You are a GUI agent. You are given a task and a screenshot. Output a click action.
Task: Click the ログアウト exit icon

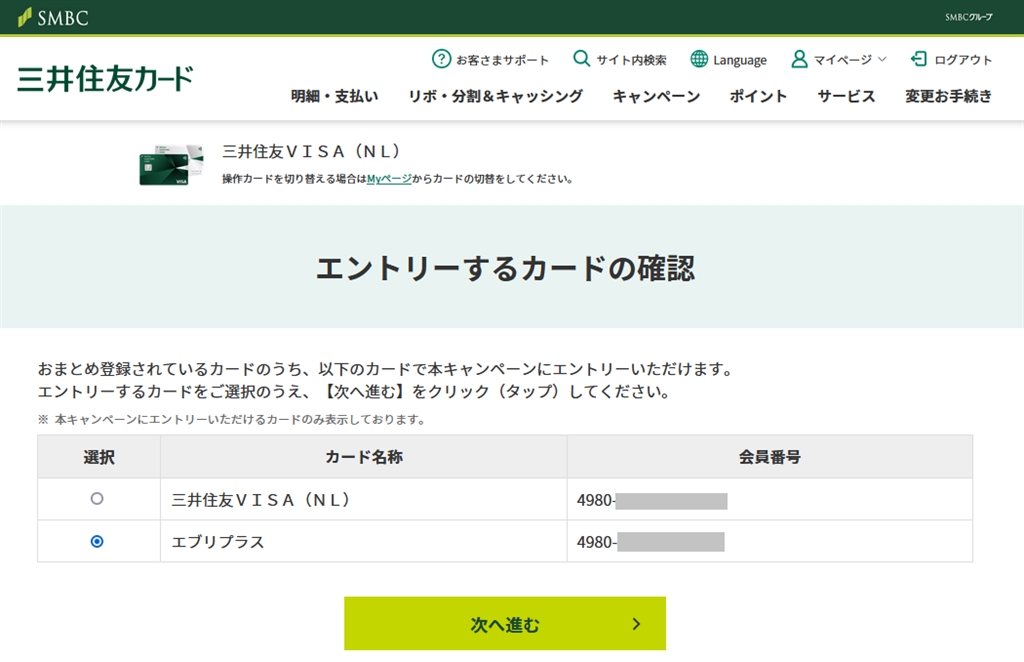pyautogui.click(x=919, y=59)
